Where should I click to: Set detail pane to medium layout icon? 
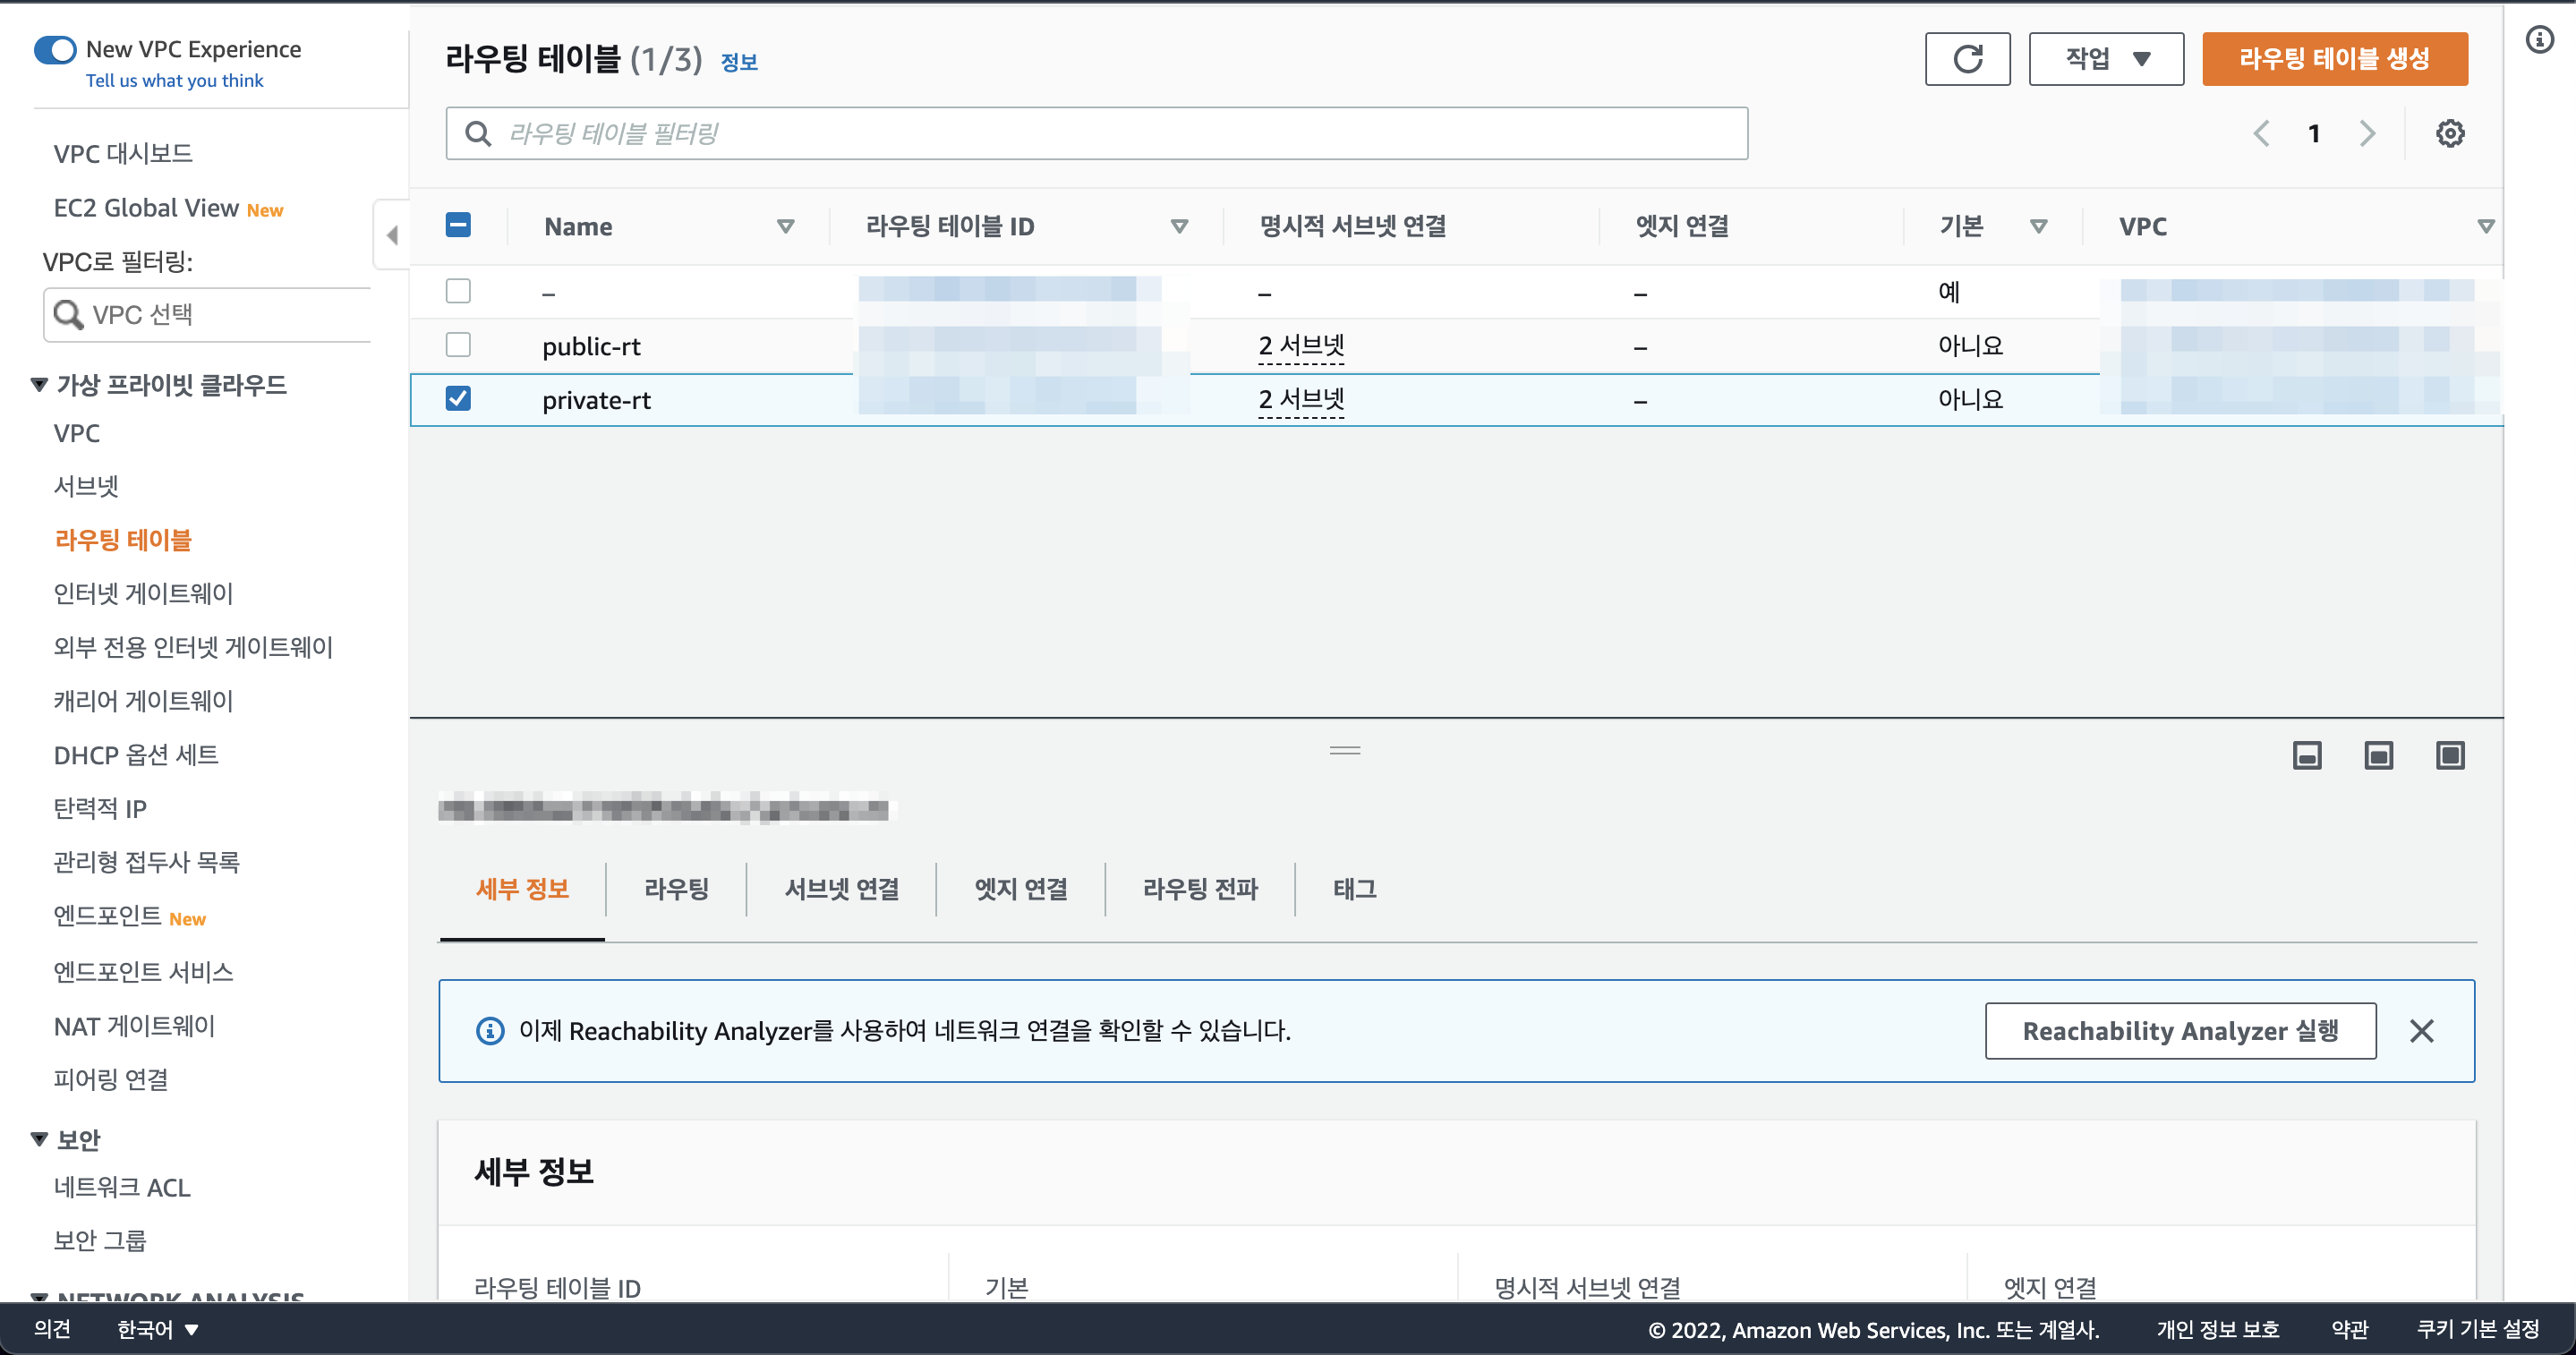pos(2379,755)
